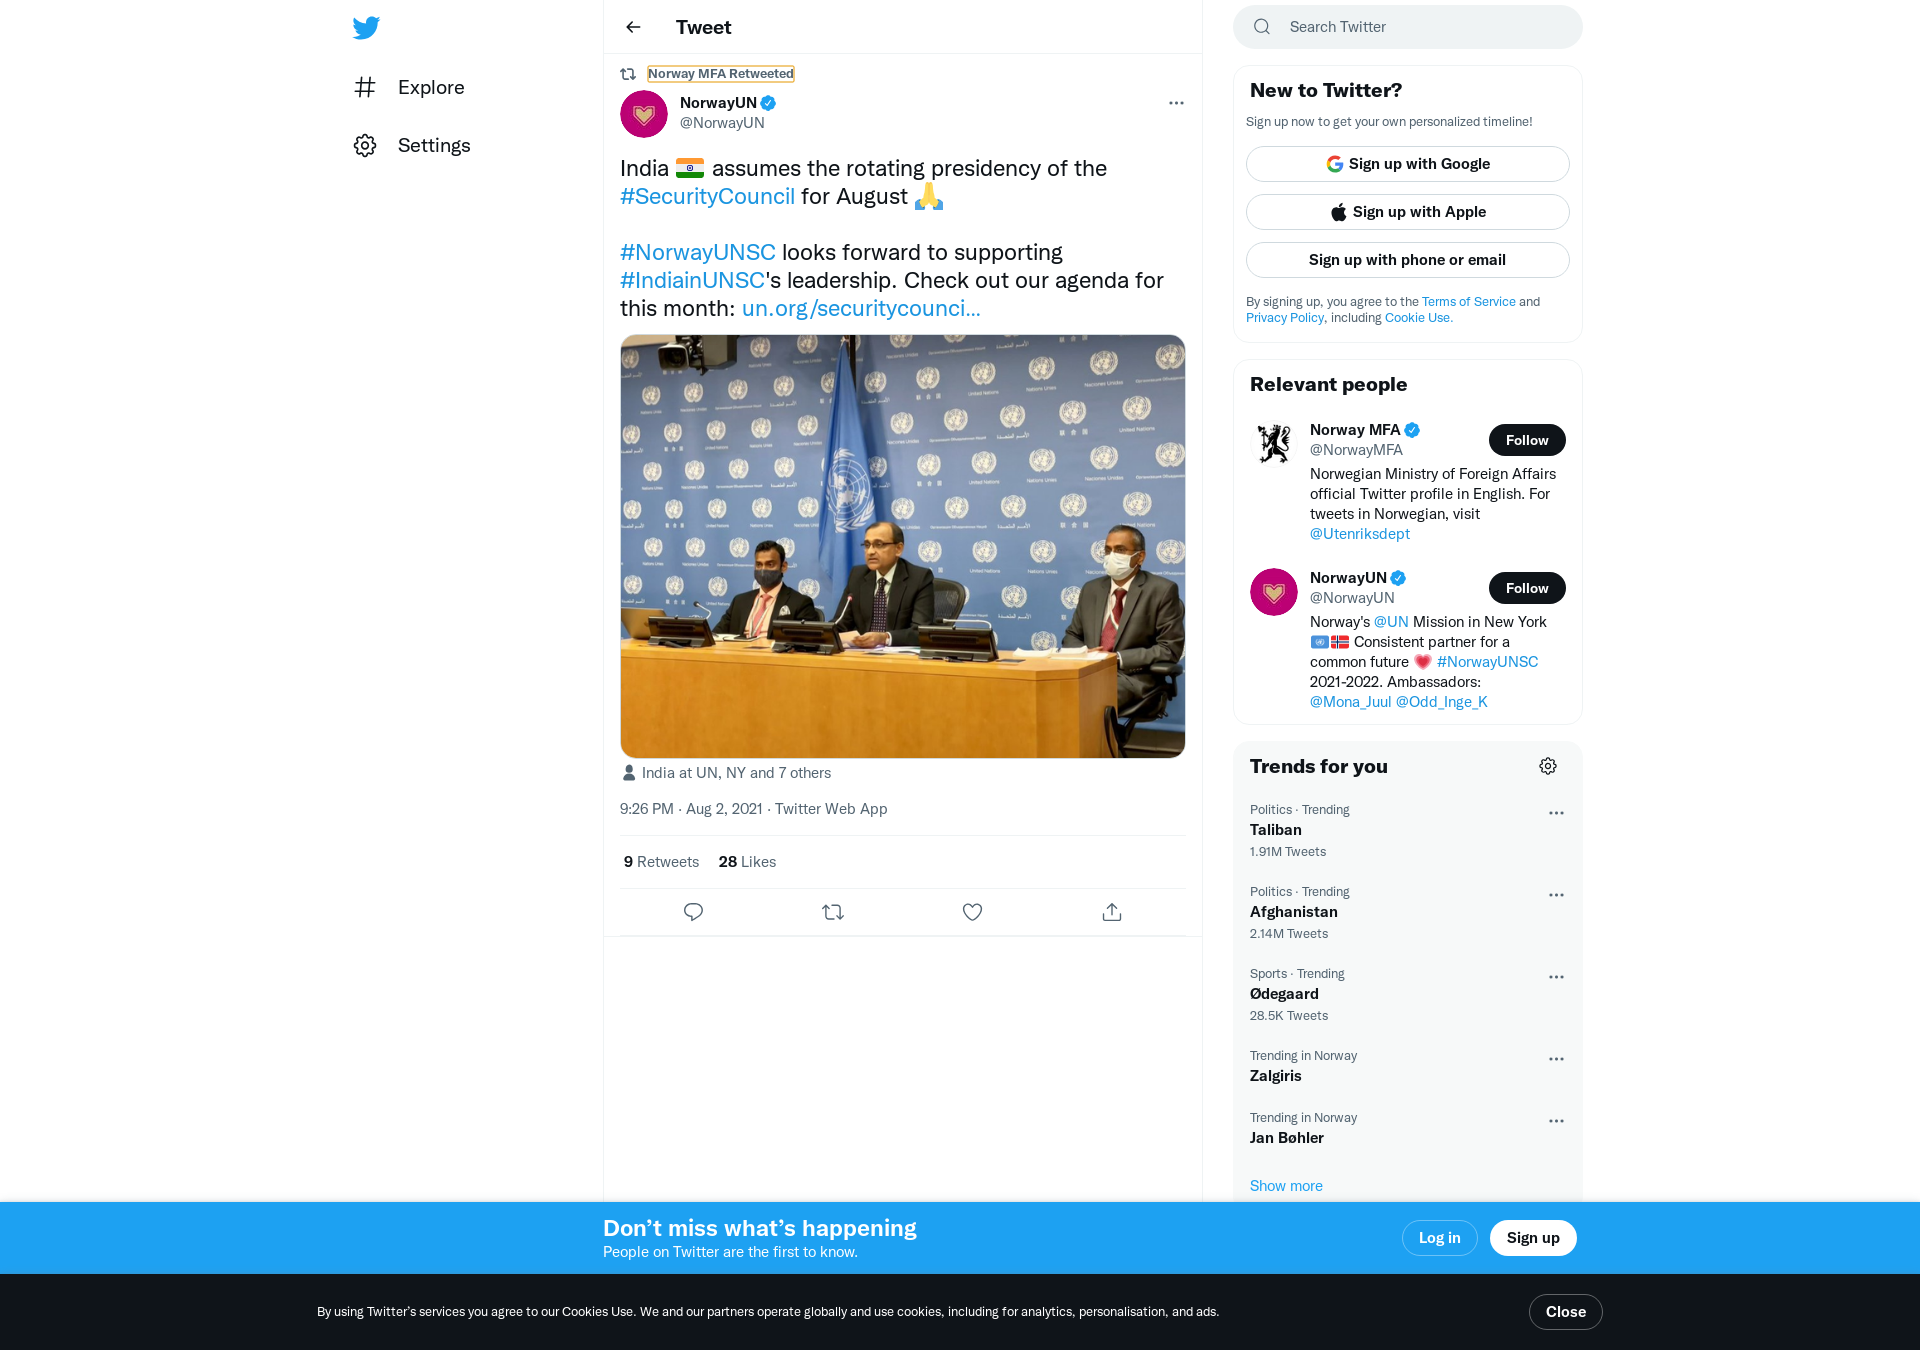Share the tweet using share icon

pos(1112,912)
